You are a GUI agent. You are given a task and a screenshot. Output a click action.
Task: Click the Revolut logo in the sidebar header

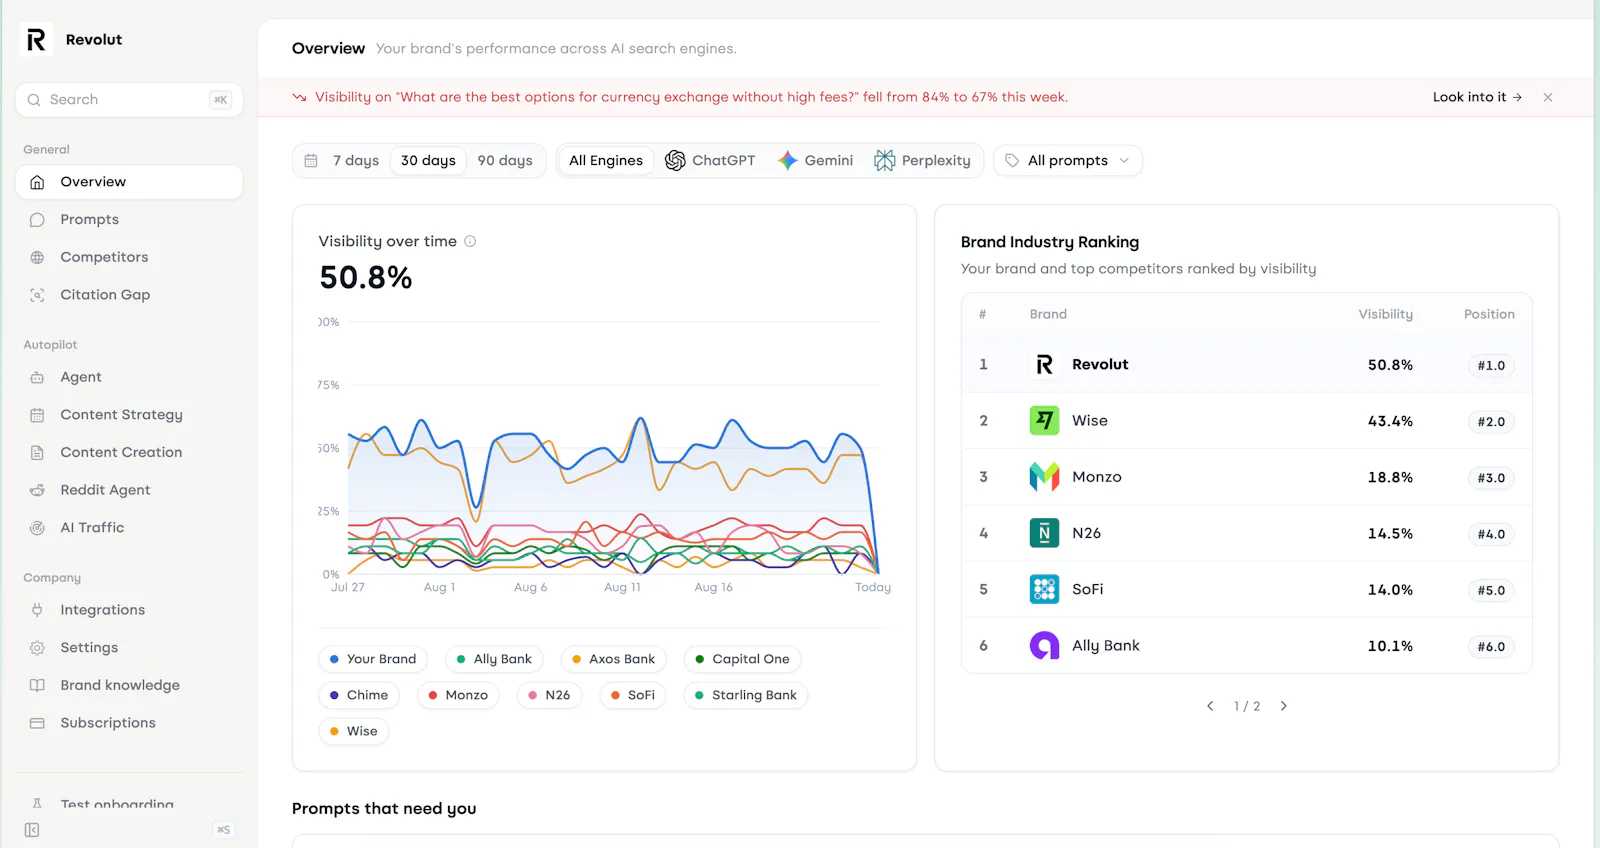36,40
